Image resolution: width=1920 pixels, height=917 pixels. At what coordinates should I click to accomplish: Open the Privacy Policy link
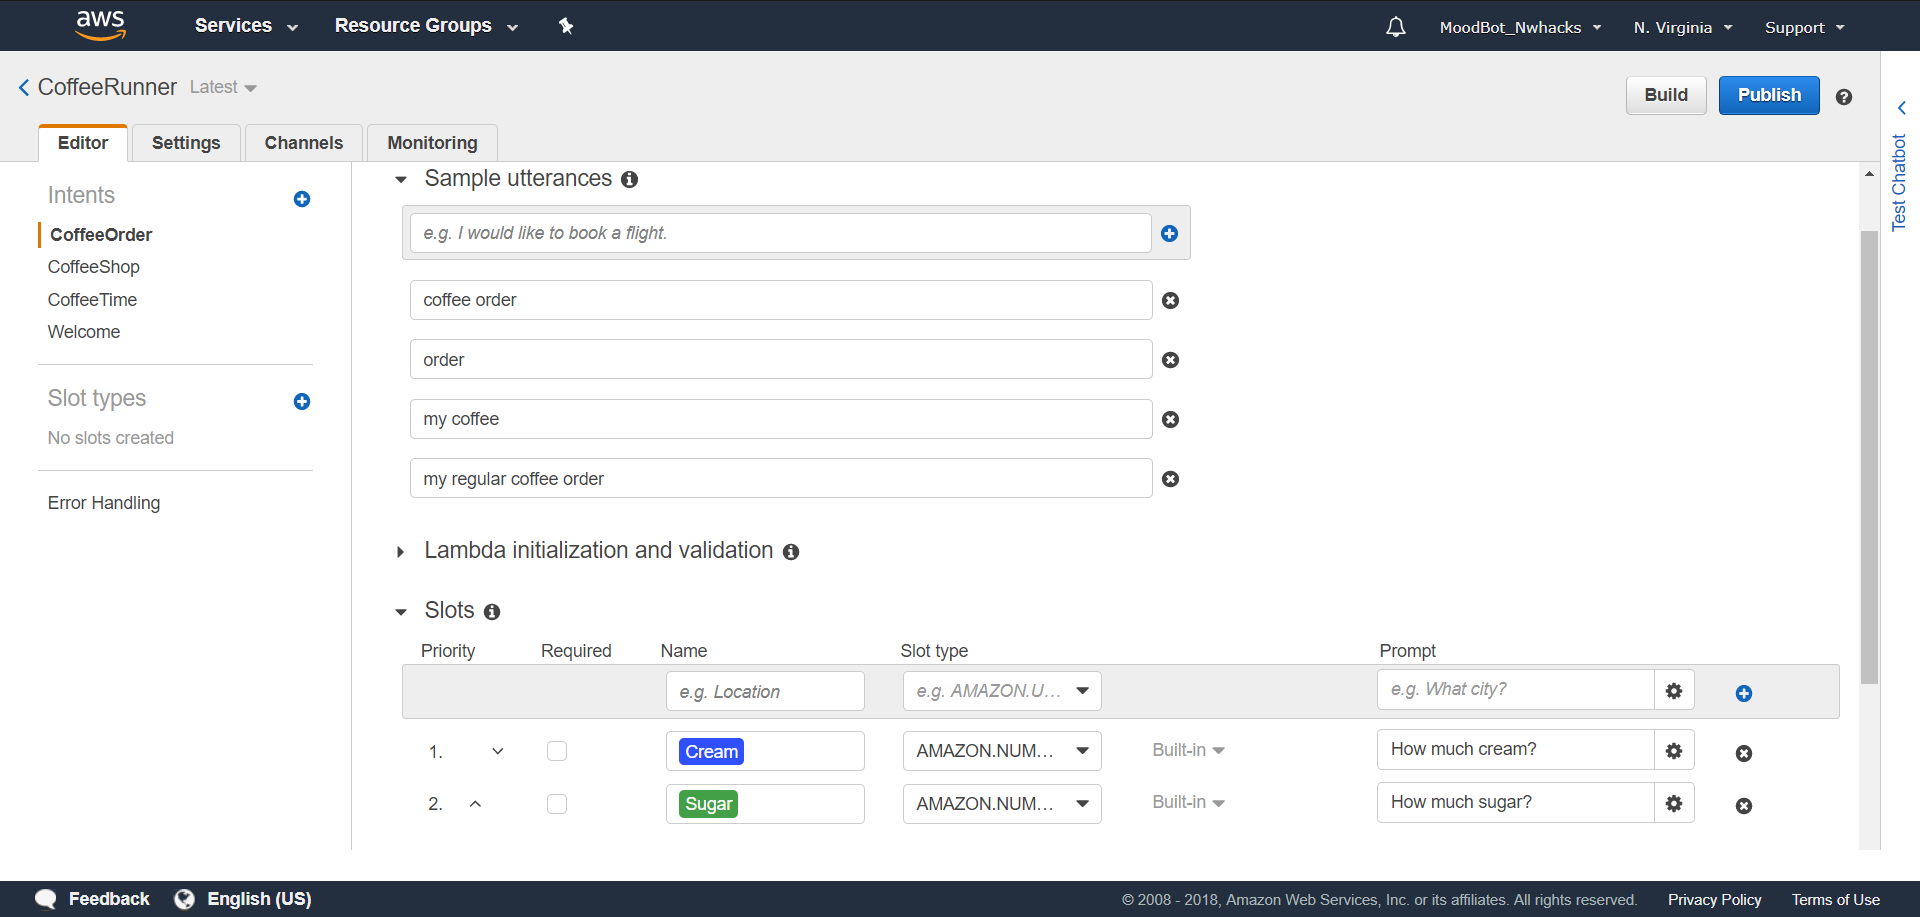click(x=1714, y=900)
